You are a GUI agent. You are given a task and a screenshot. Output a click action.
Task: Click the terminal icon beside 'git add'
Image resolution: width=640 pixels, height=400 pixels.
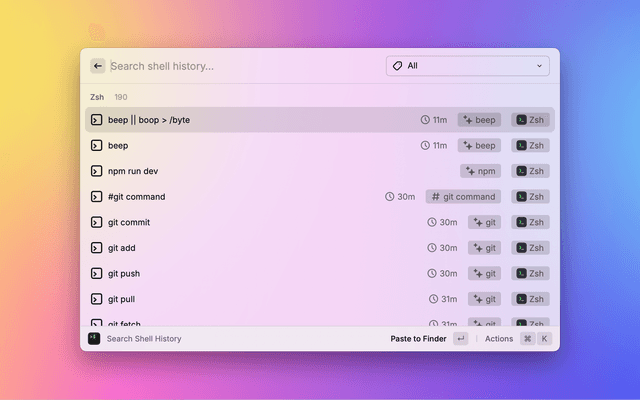pyautogui.click(x=97, y=248)
